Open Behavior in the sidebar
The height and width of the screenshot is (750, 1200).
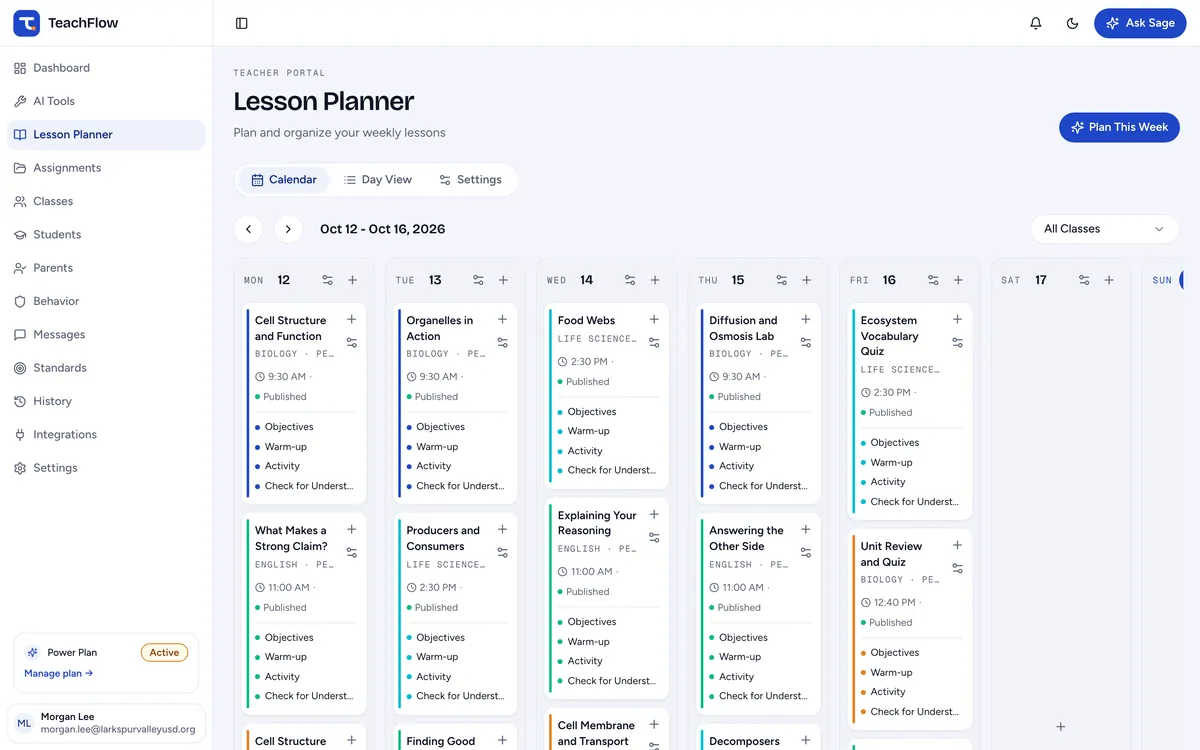tap(106, 301)
